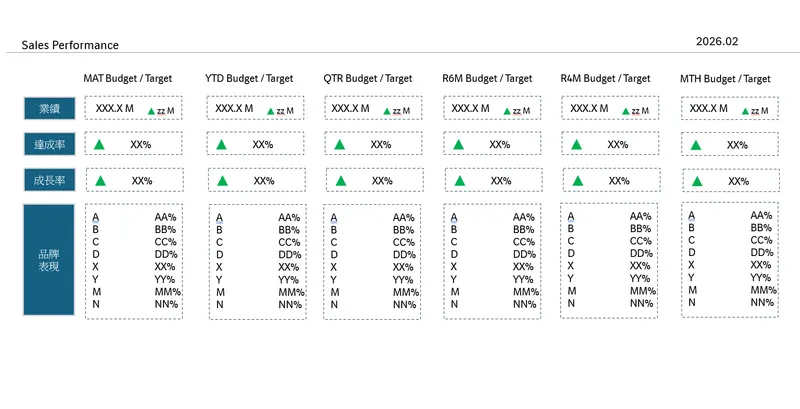Select the 成長率 row label
Viewport: 800px width, 409px height.
(50, 181)
